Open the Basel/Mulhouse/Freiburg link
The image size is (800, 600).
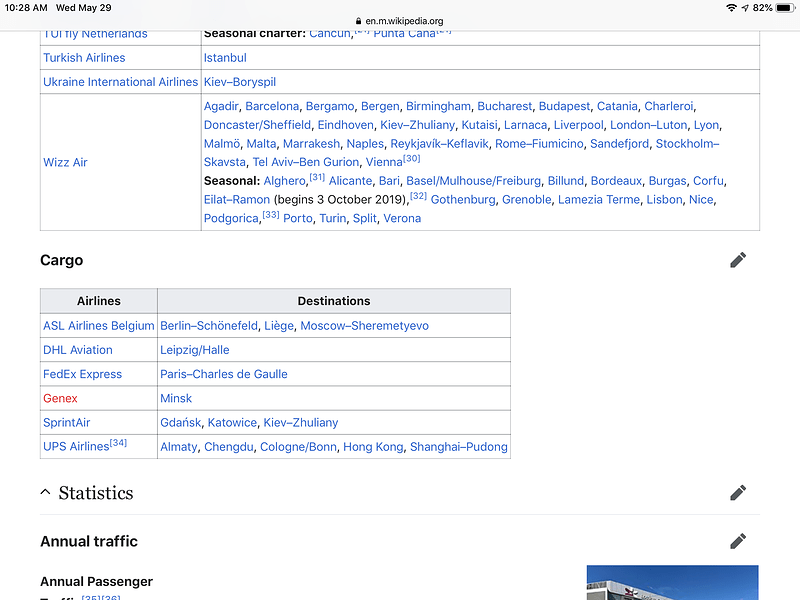pos(473,181)
